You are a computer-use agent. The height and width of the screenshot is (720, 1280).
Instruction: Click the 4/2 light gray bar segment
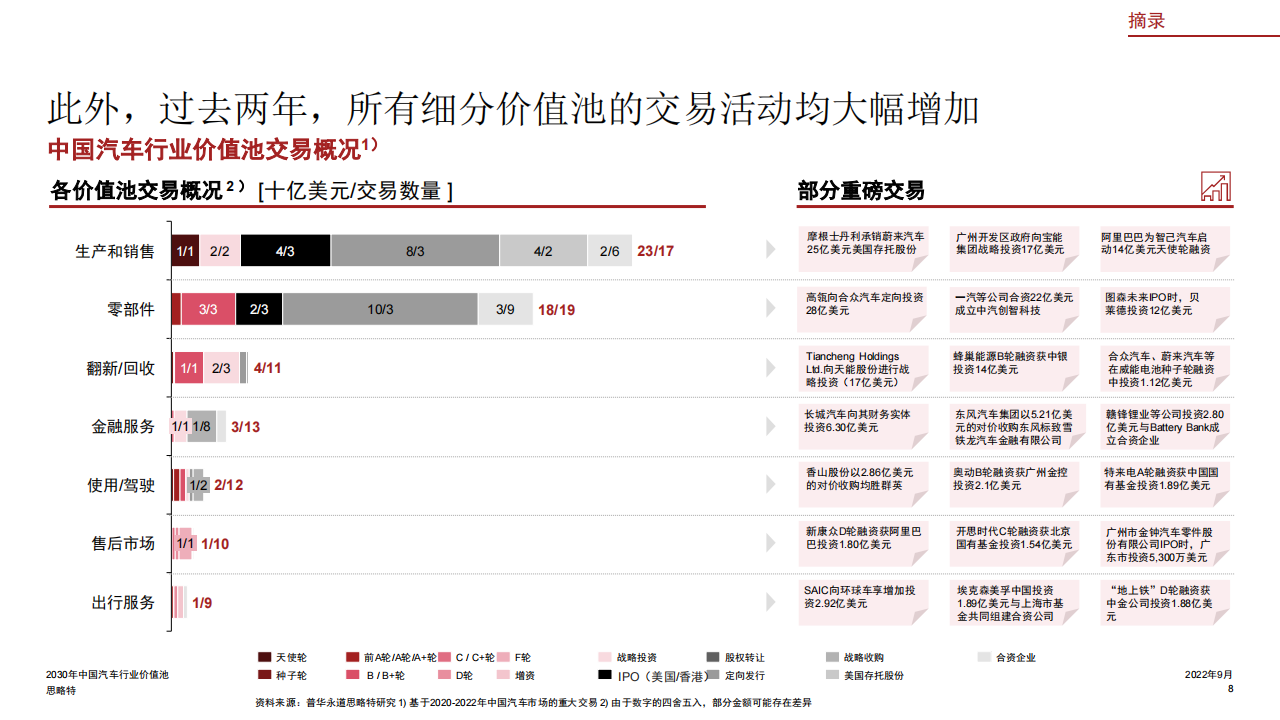point(543,250)
